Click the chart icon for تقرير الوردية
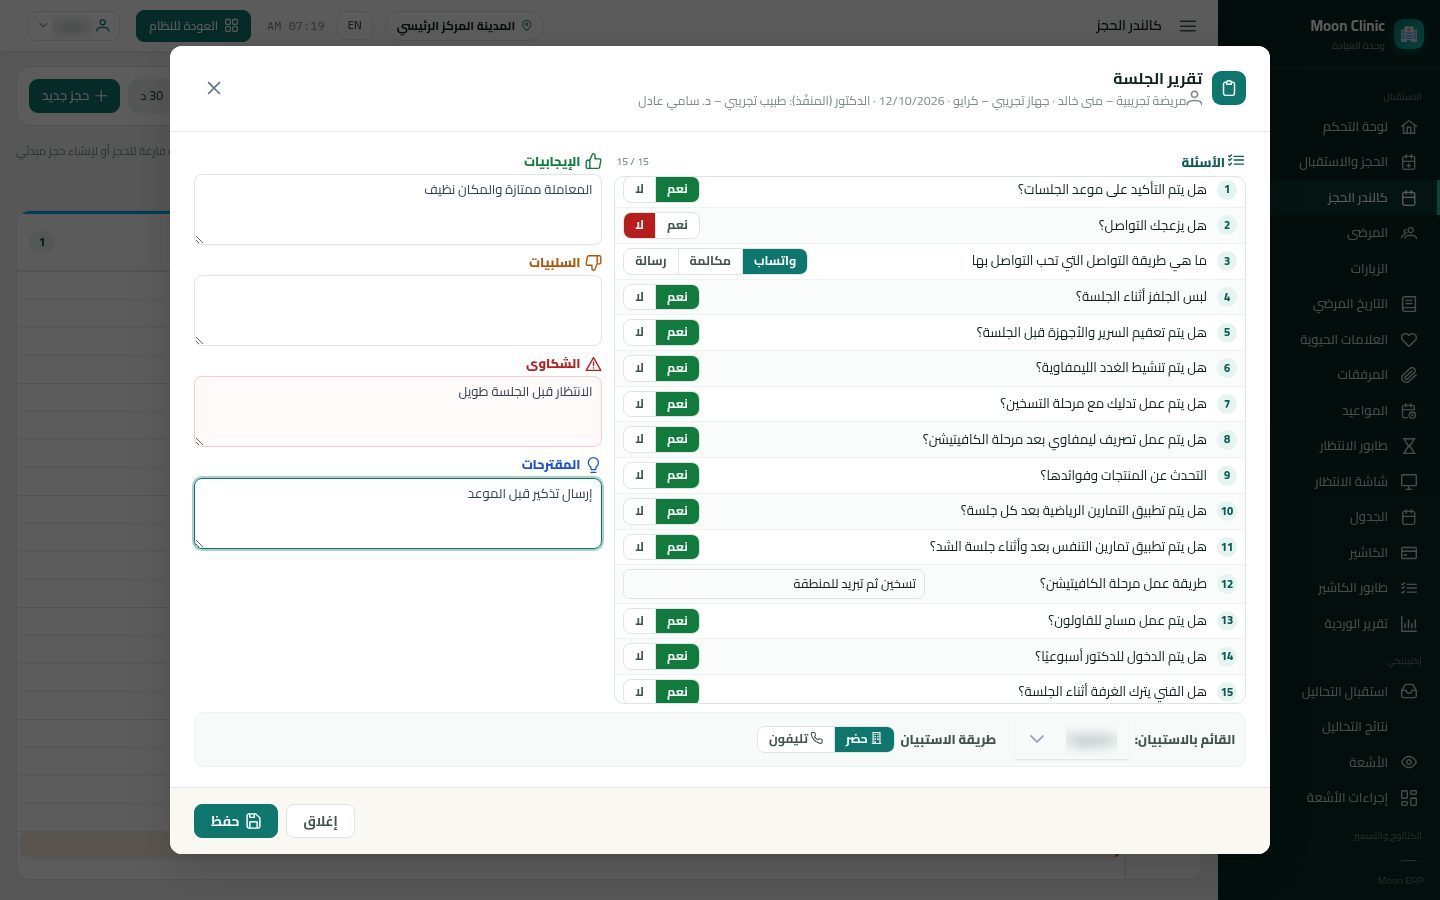The image size is (1440, 900). [x=1409, y=624]
